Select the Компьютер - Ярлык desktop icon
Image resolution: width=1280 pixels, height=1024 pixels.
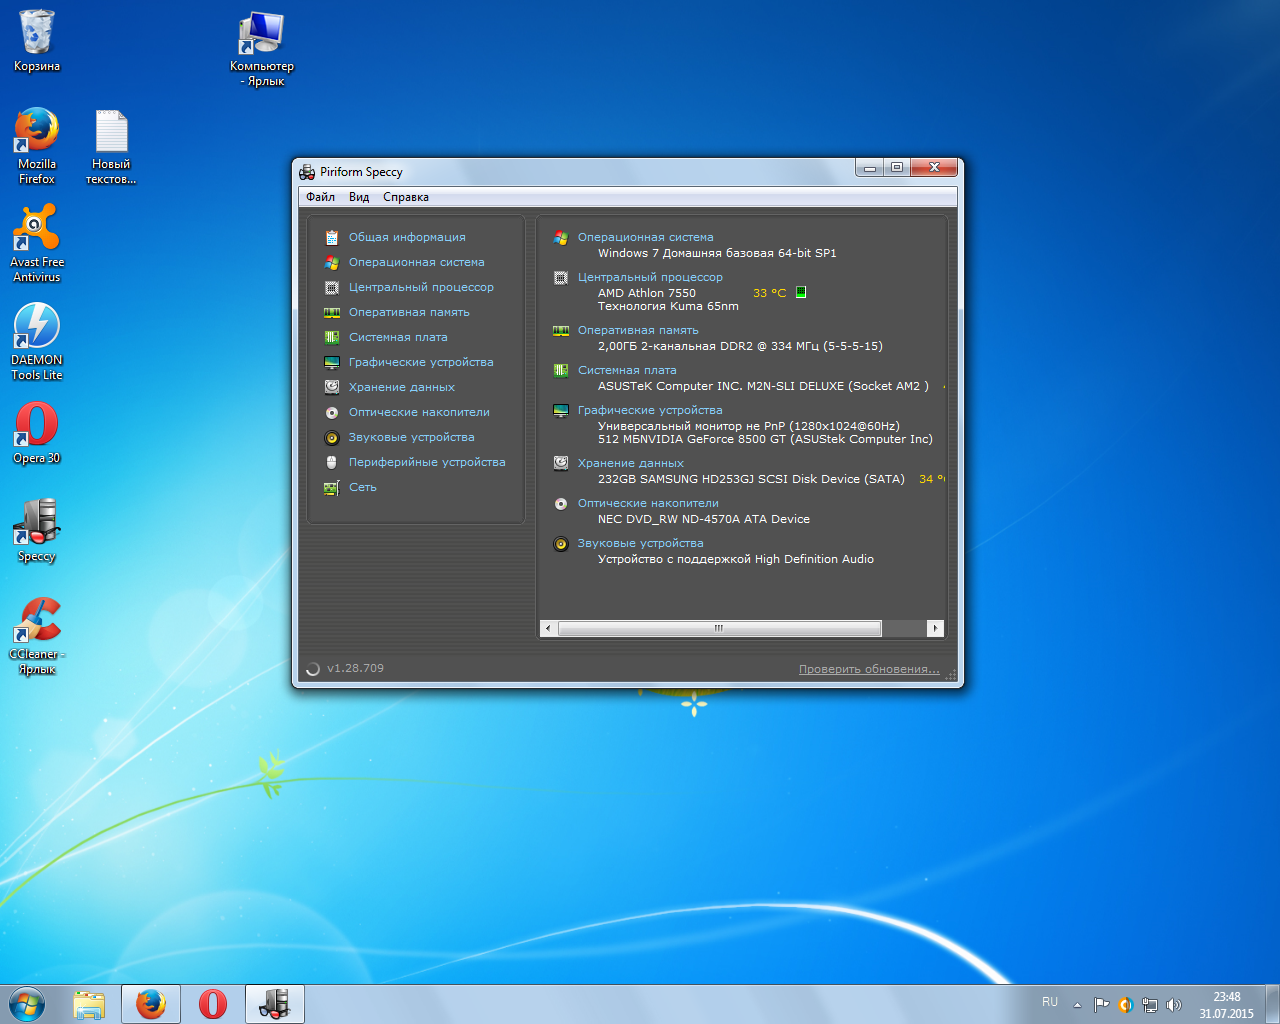(262, 49)
